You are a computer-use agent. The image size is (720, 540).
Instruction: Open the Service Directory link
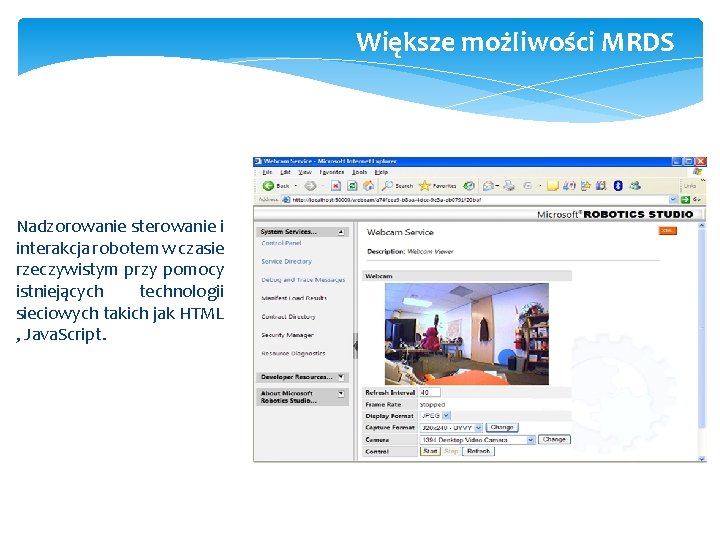coord(287,261)
